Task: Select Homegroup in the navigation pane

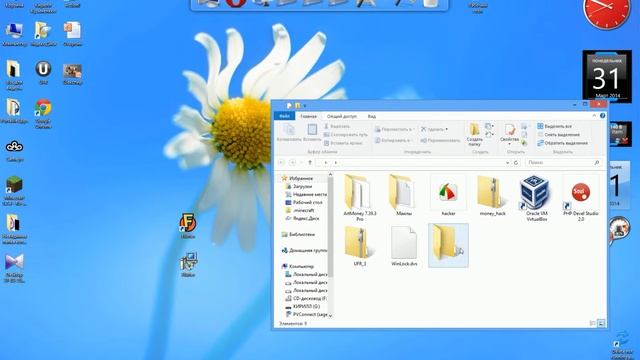Action: pyautogui.click(x=304, y=250)
